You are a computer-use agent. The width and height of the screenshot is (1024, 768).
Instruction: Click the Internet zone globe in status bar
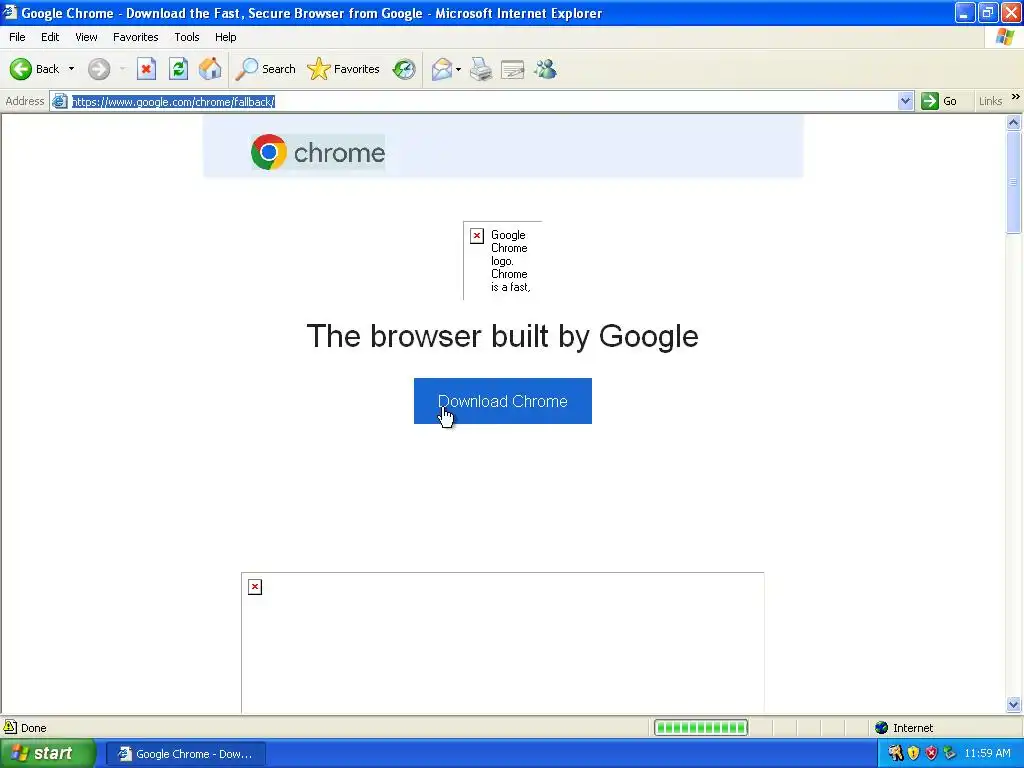click(x=882, y=728)
